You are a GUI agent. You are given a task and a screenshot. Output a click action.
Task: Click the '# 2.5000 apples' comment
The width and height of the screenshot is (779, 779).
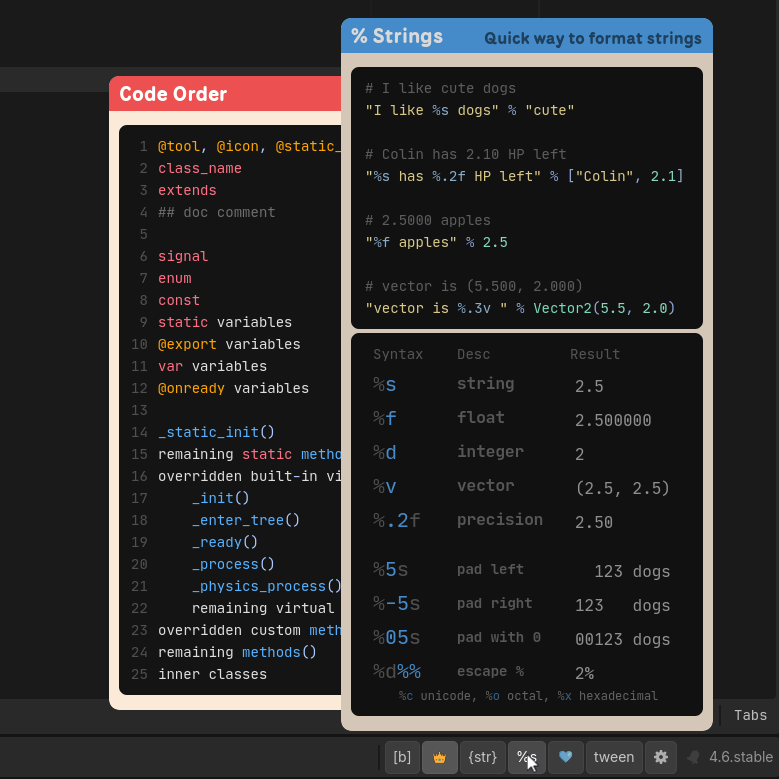pyautogui.click(x=428, y=220)
